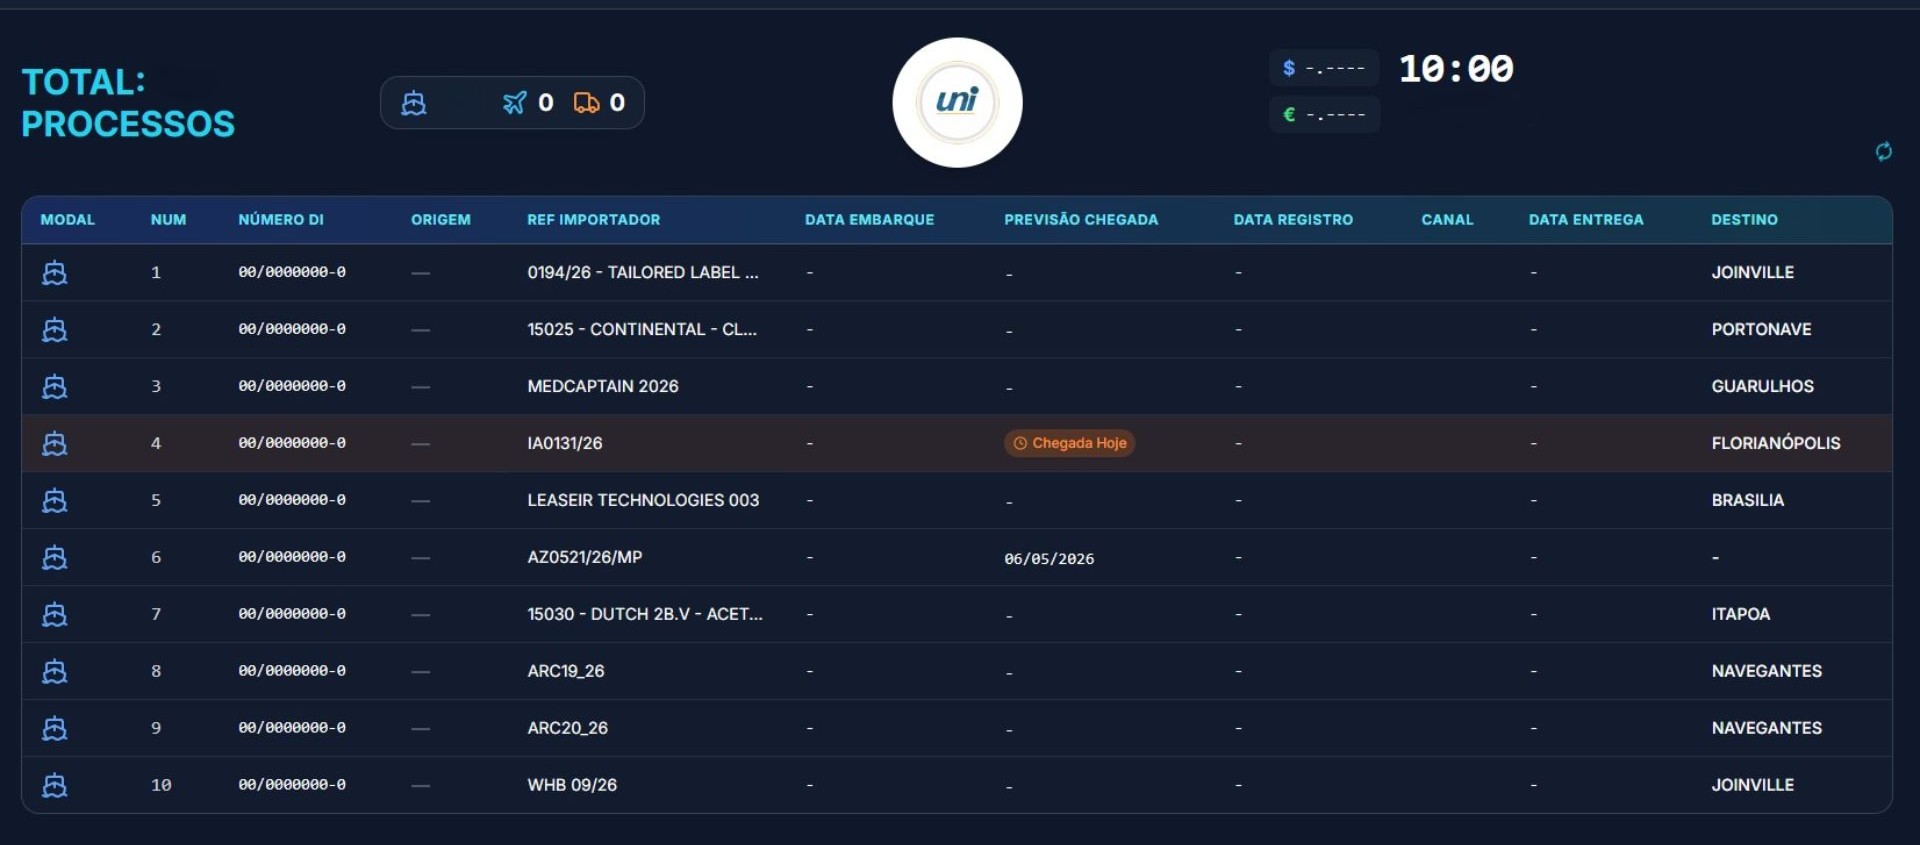Click the PORTONAVE destination
The height and width of the screenshot is (845, 1920).
click(x=1761, y=329)
